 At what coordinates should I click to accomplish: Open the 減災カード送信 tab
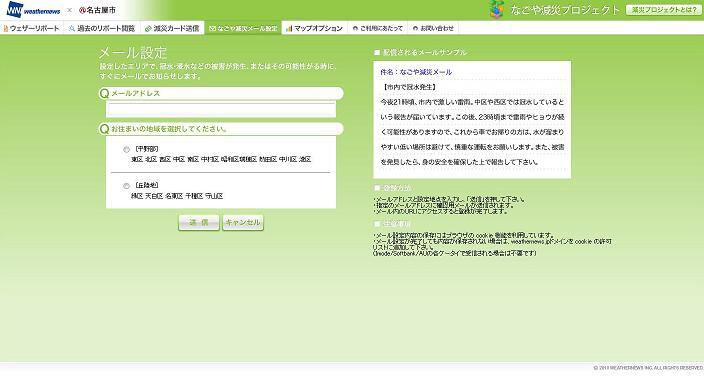(x=172, y=28)
